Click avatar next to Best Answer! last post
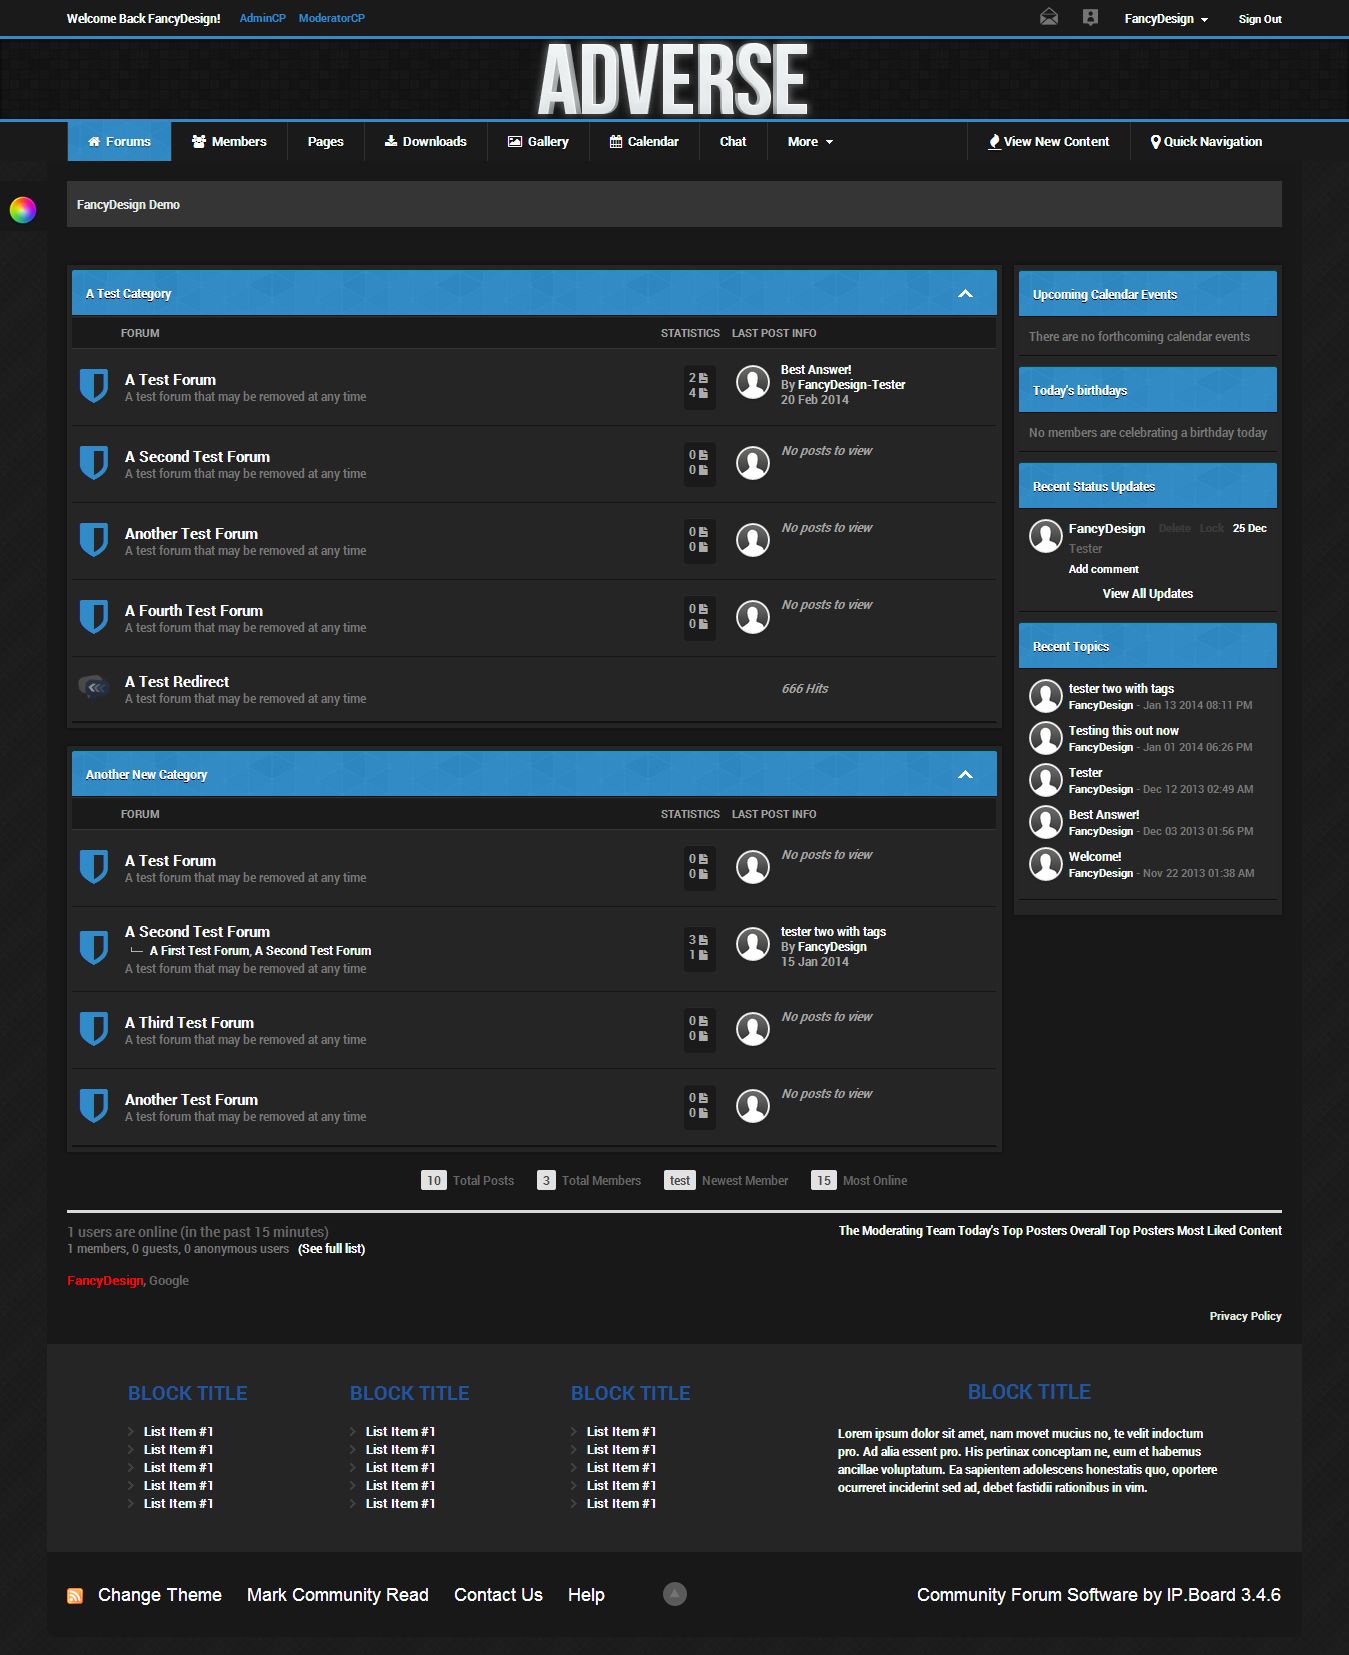Viewport: 1349px width, 1655px height. [x=752, y=383]
